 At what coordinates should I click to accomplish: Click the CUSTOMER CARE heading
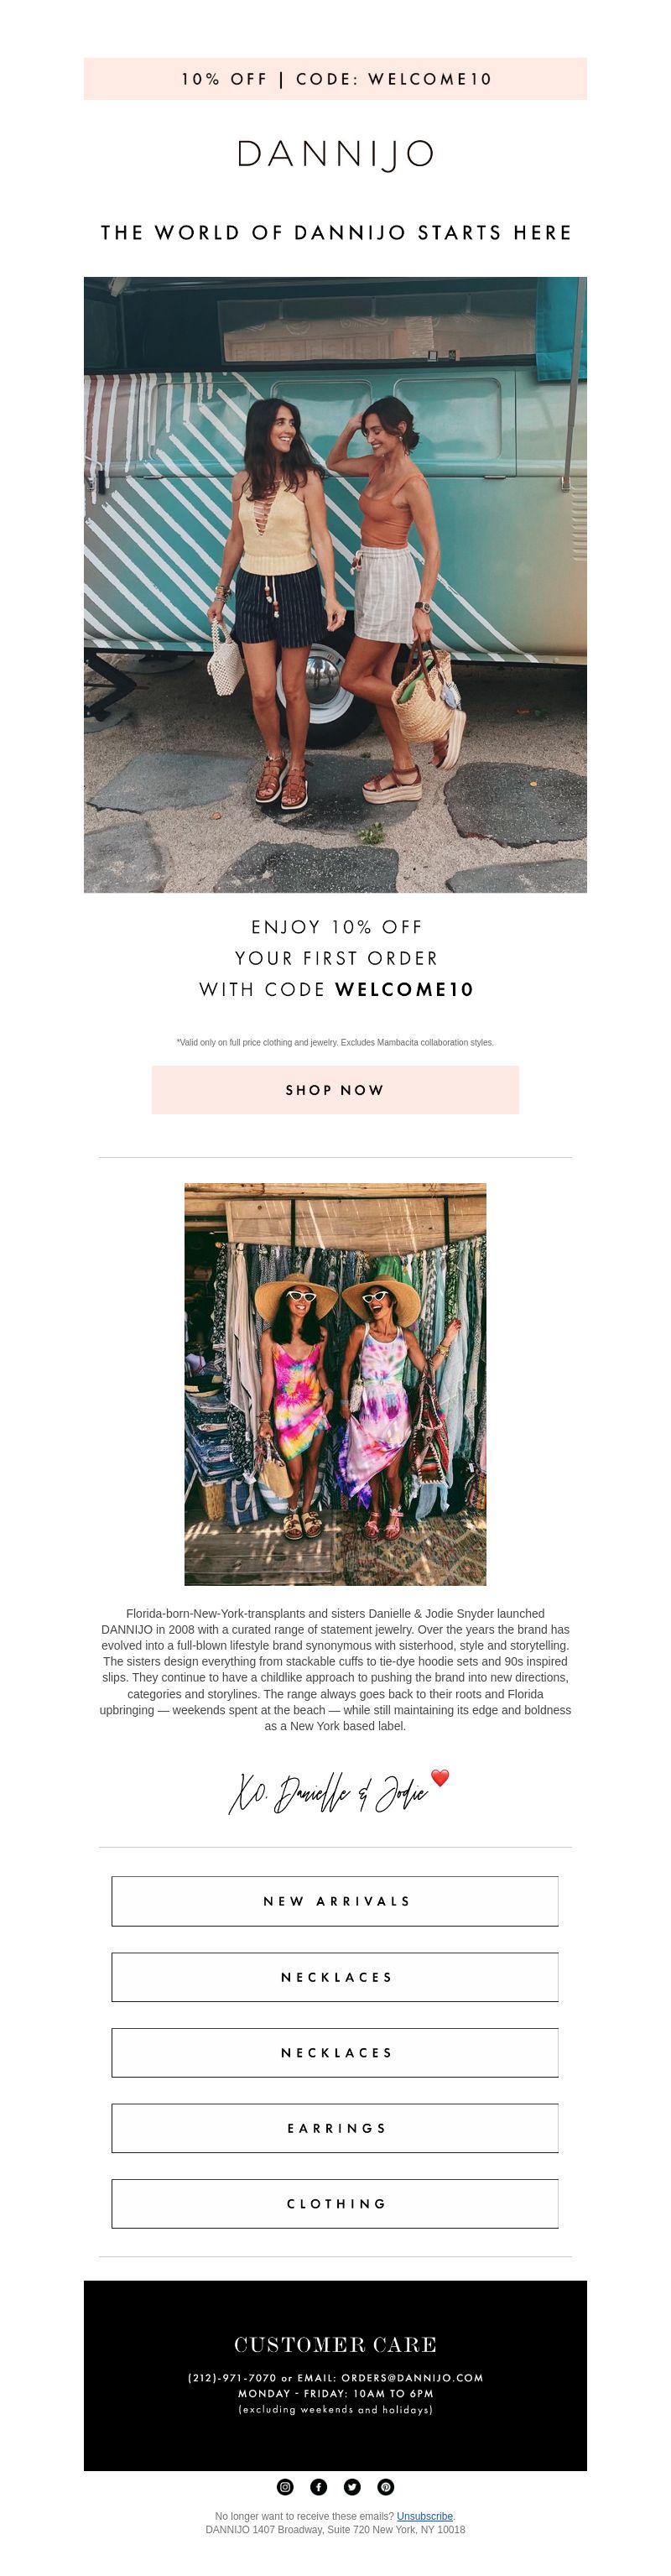pyautogui.click(x=335, y=2344)
